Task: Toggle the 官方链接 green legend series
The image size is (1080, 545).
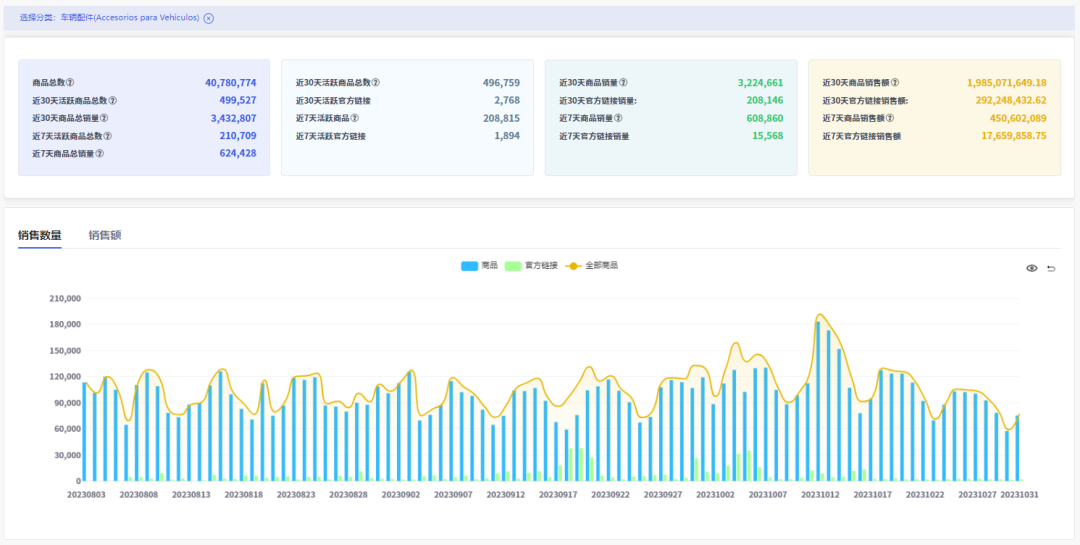Action: (531, 265)
